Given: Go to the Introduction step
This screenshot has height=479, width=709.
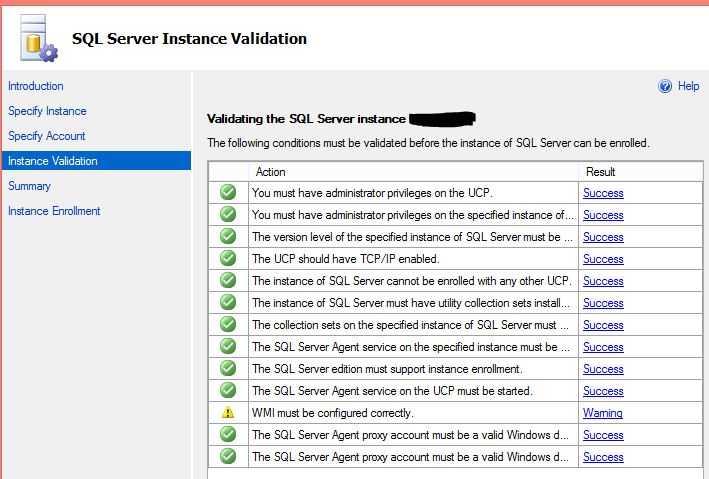Looking at the screenshot, I should click(x=36, y=86).
